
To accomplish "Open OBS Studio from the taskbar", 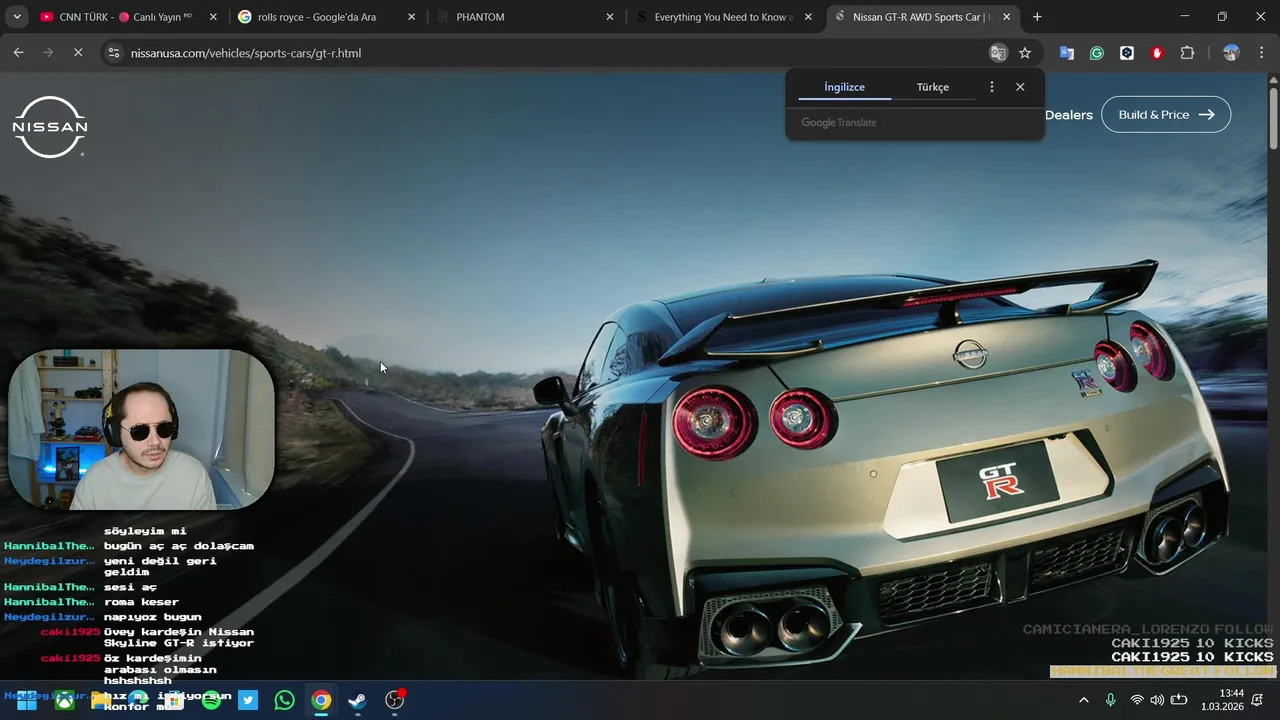I will 395,701.
